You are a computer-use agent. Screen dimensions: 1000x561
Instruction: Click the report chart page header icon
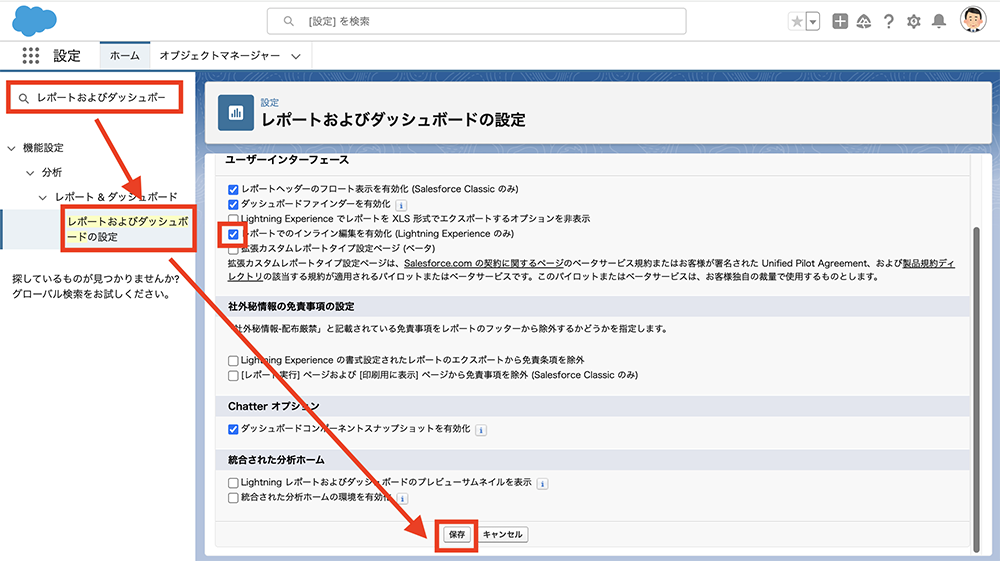pyautogui.click(x=236, y=113)
